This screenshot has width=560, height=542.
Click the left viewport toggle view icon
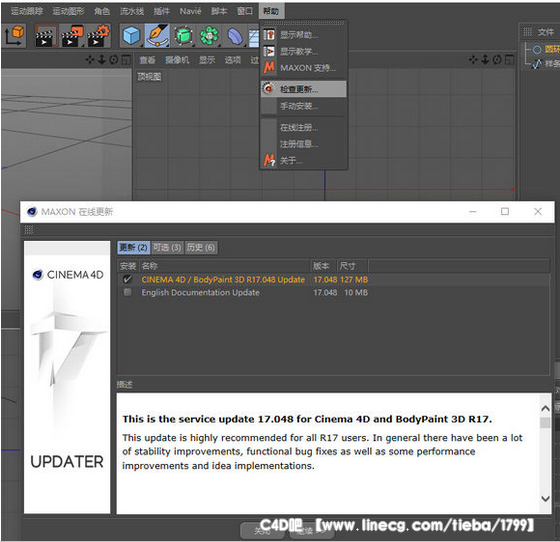click(126, 60)
